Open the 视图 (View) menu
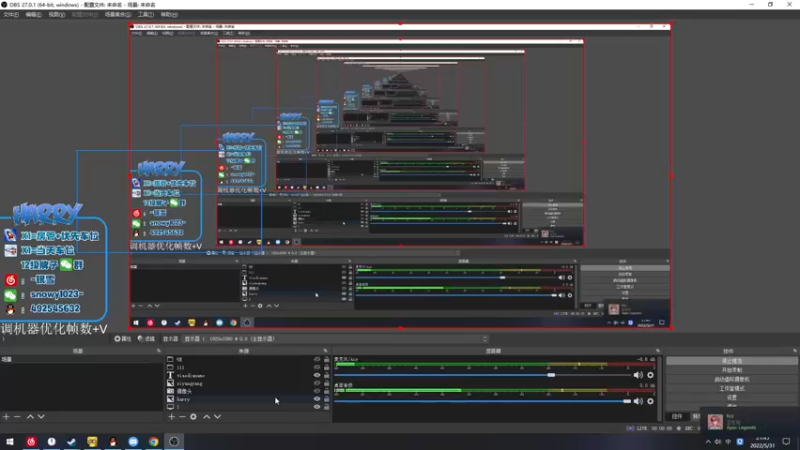 56,15
